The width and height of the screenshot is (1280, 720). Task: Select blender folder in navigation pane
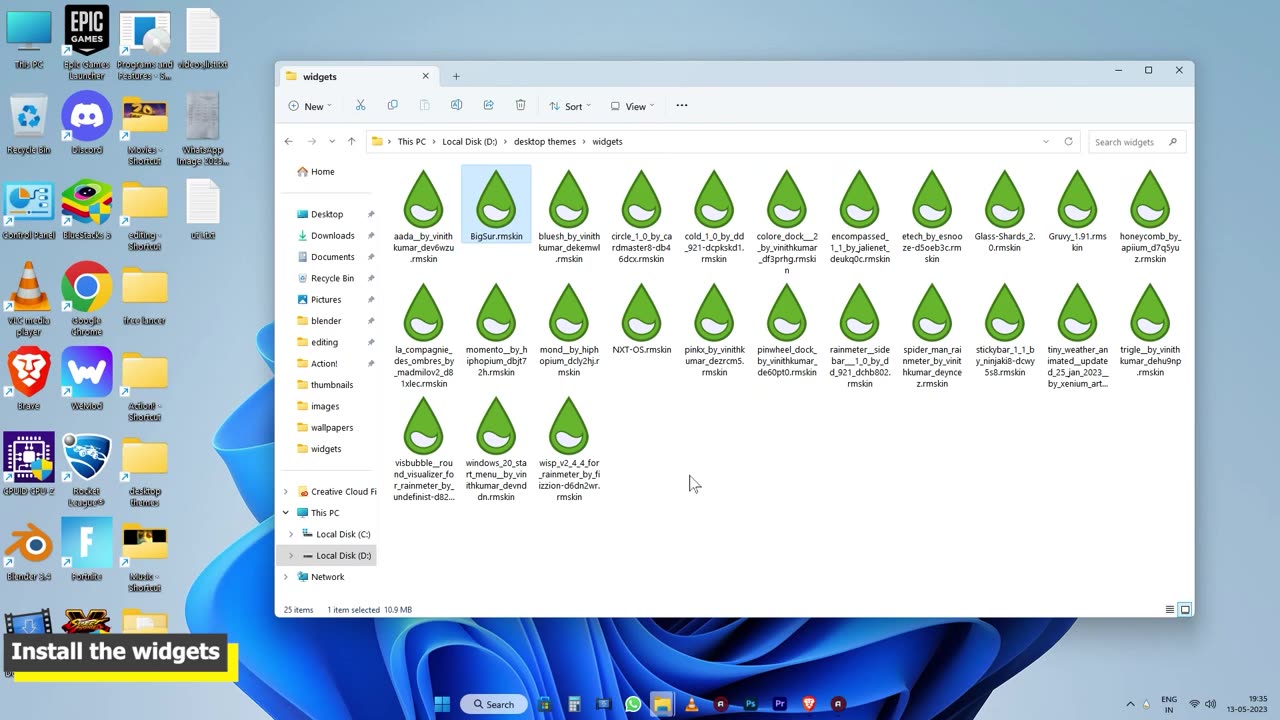tap(326, 321)
